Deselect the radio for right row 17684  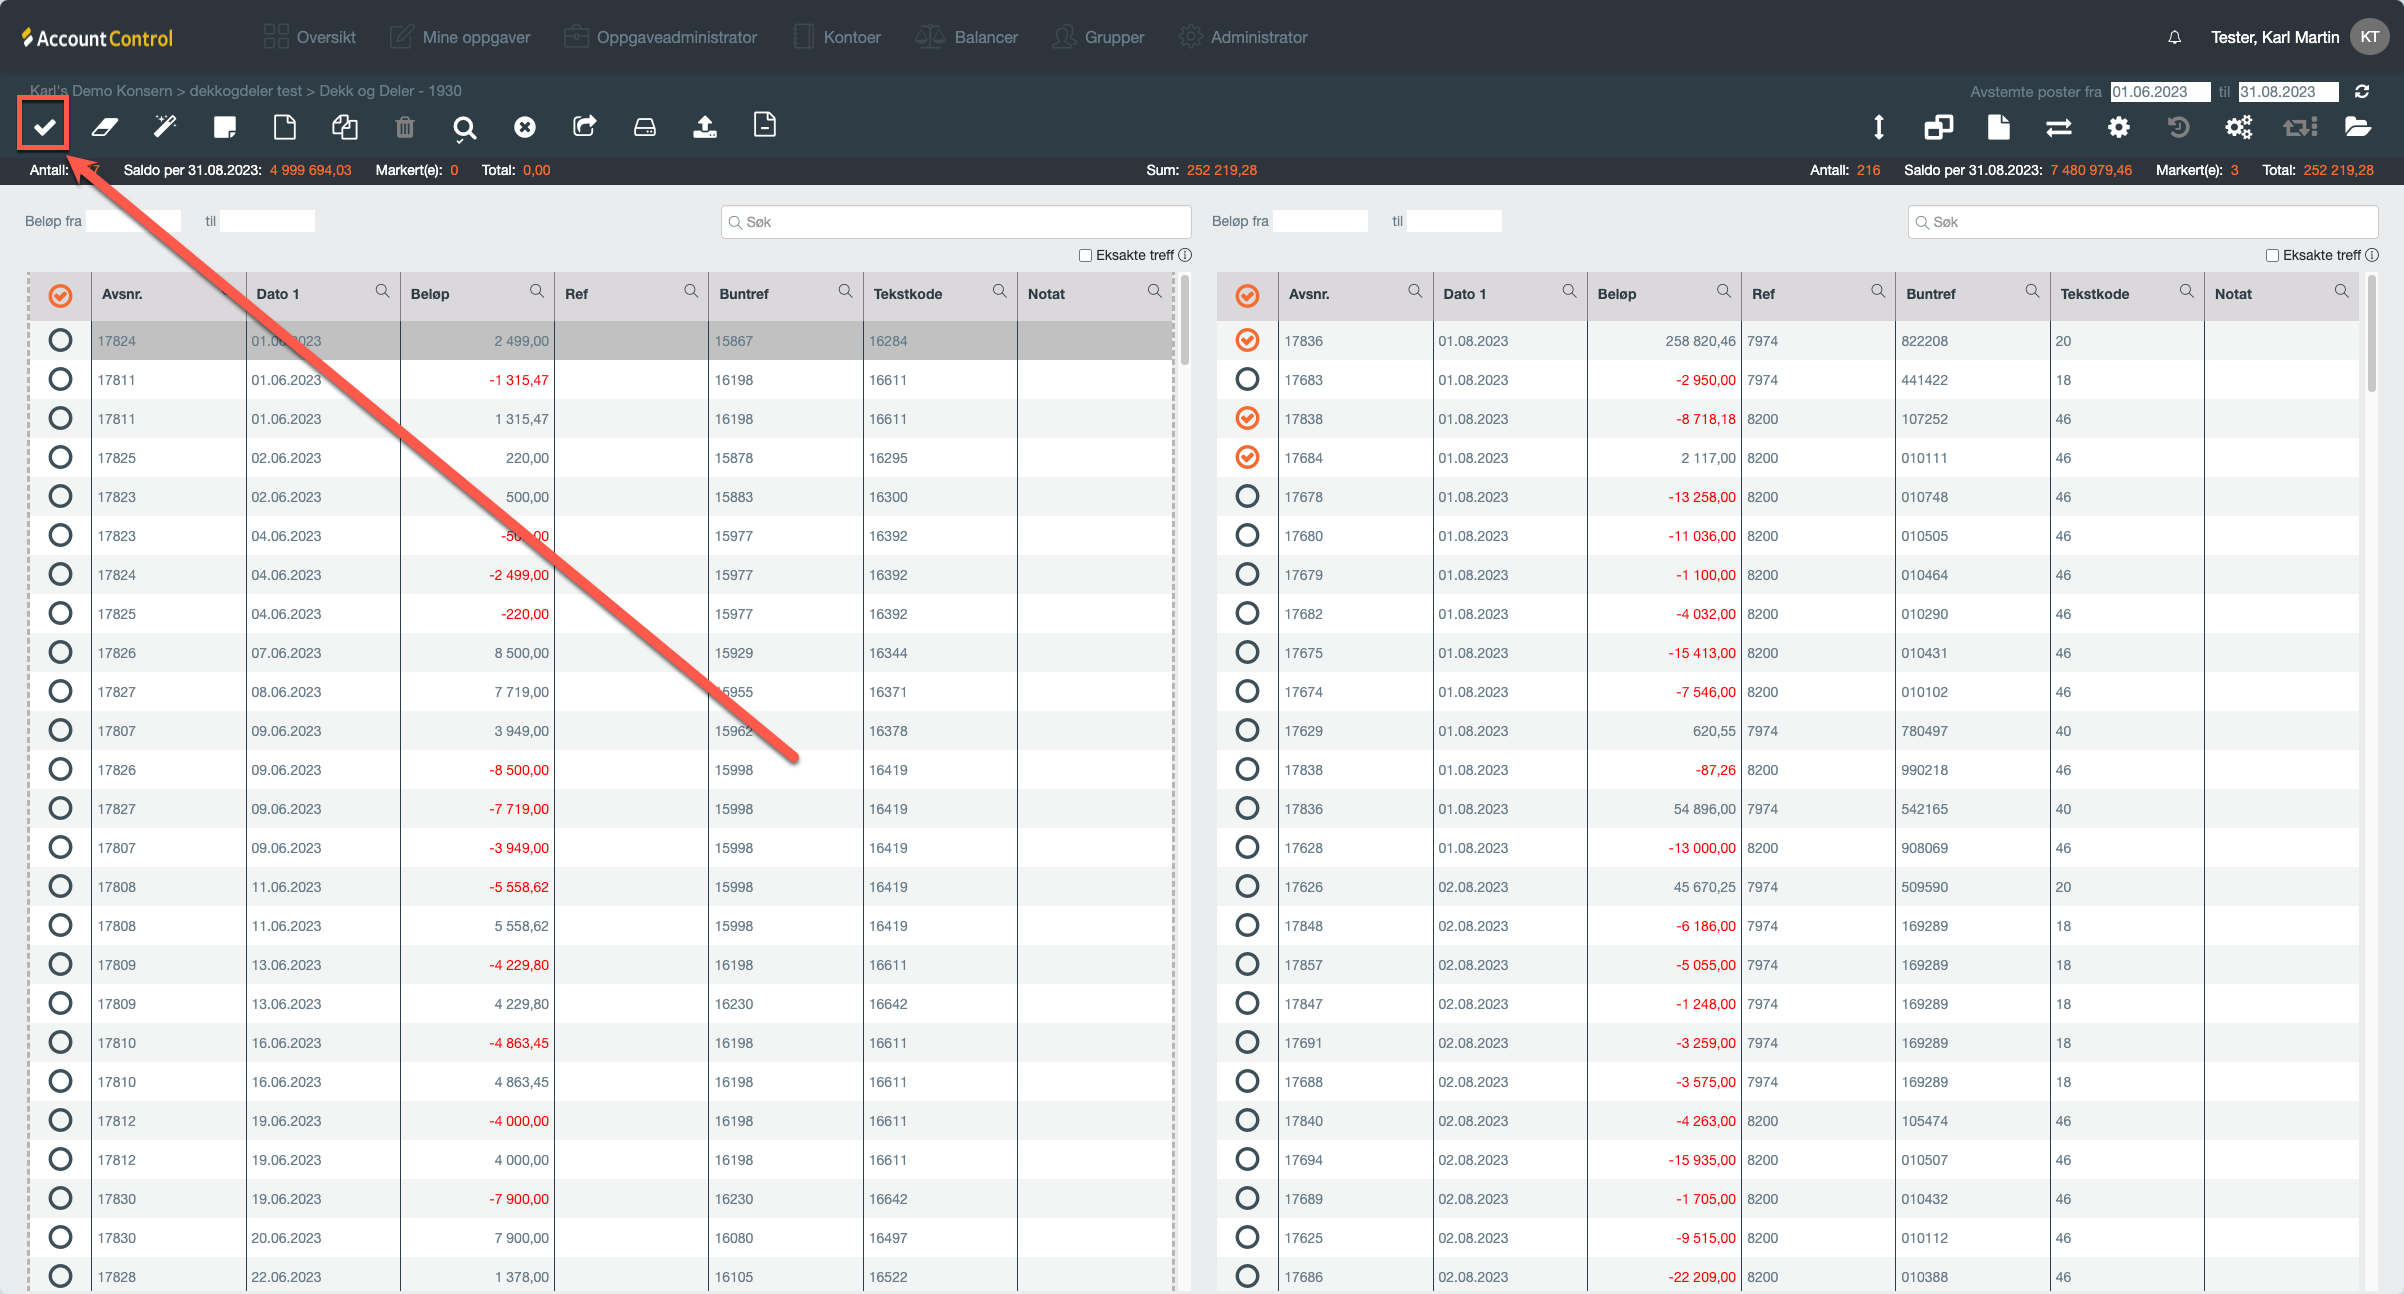(x=1247, y=457)
